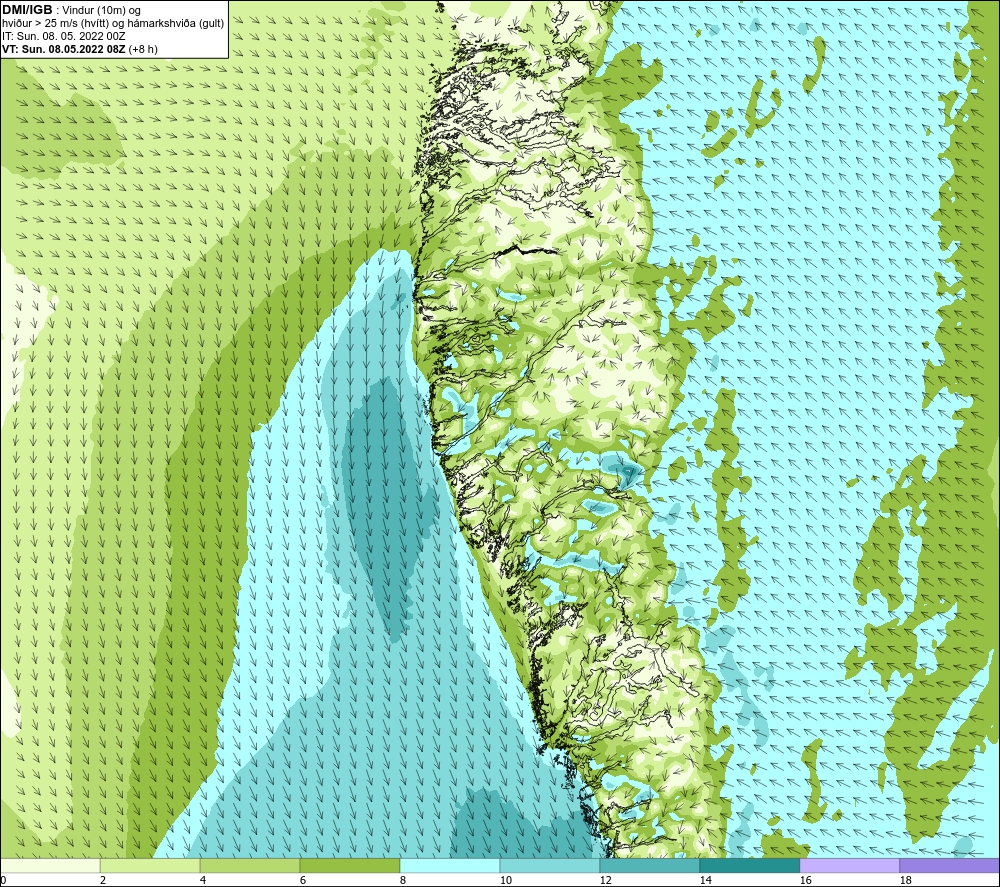Click the 4–6 m/s green legend swatch
Viewport: 1000px width, 887px height.
[x=250, y=865]
